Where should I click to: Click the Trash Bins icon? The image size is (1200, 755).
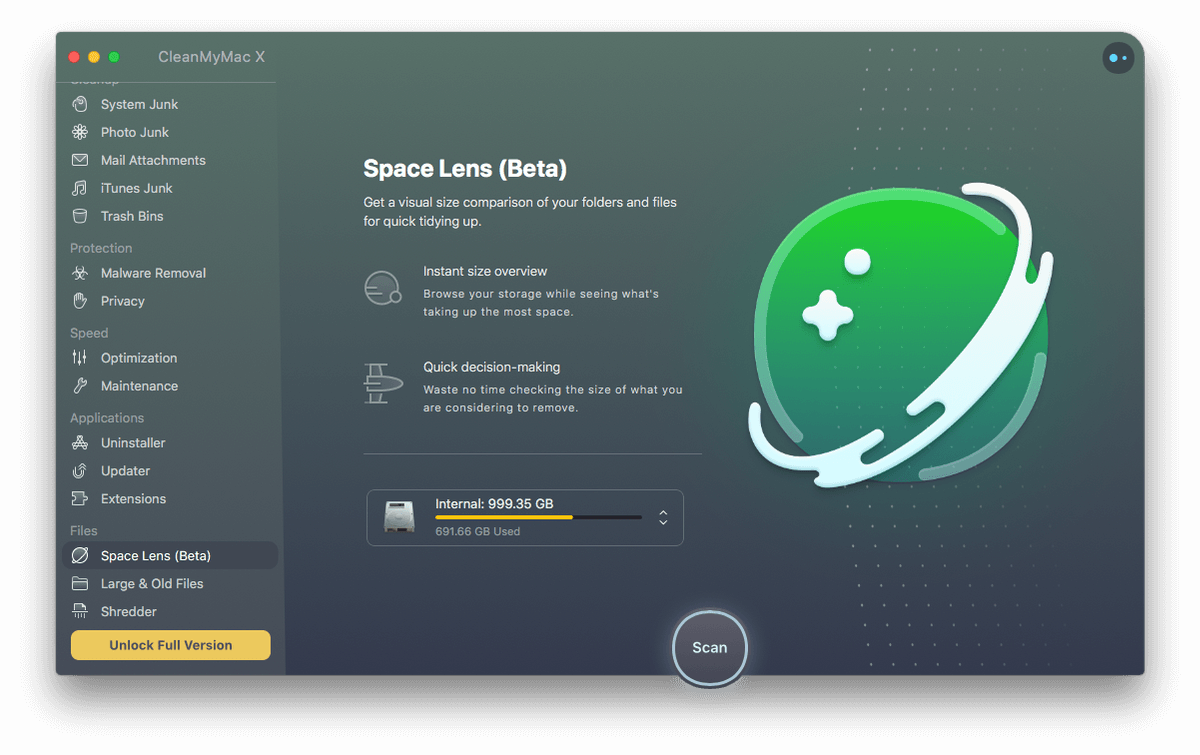(x=80, y=216)
